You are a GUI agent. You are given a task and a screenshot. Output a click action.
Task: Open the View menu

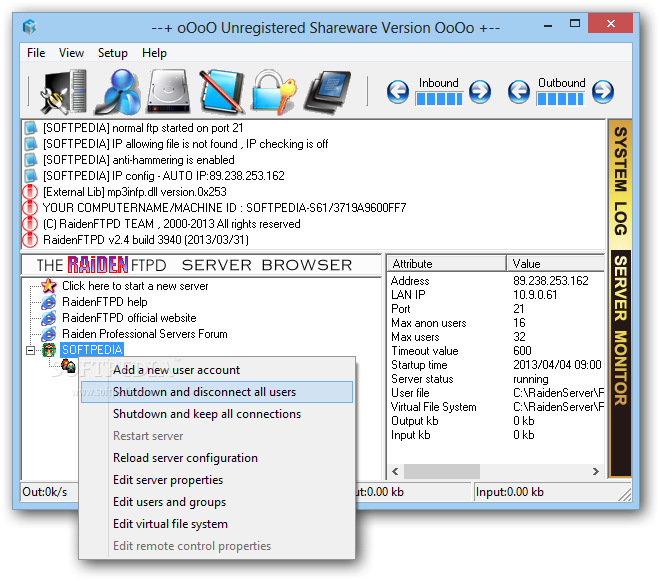click(x=71, y=53)
